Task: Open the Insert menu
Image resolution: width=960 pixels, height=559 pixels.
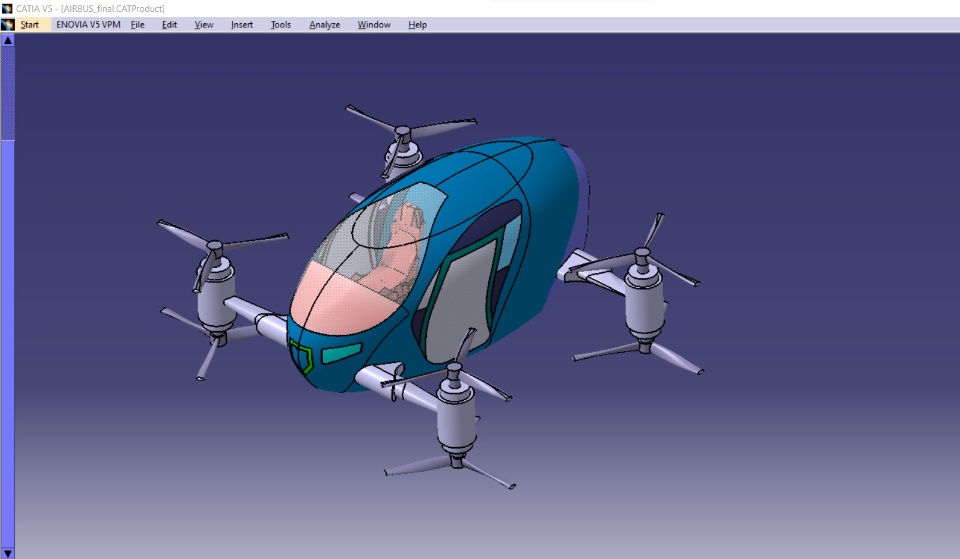Action: click(x=242, y=24)
